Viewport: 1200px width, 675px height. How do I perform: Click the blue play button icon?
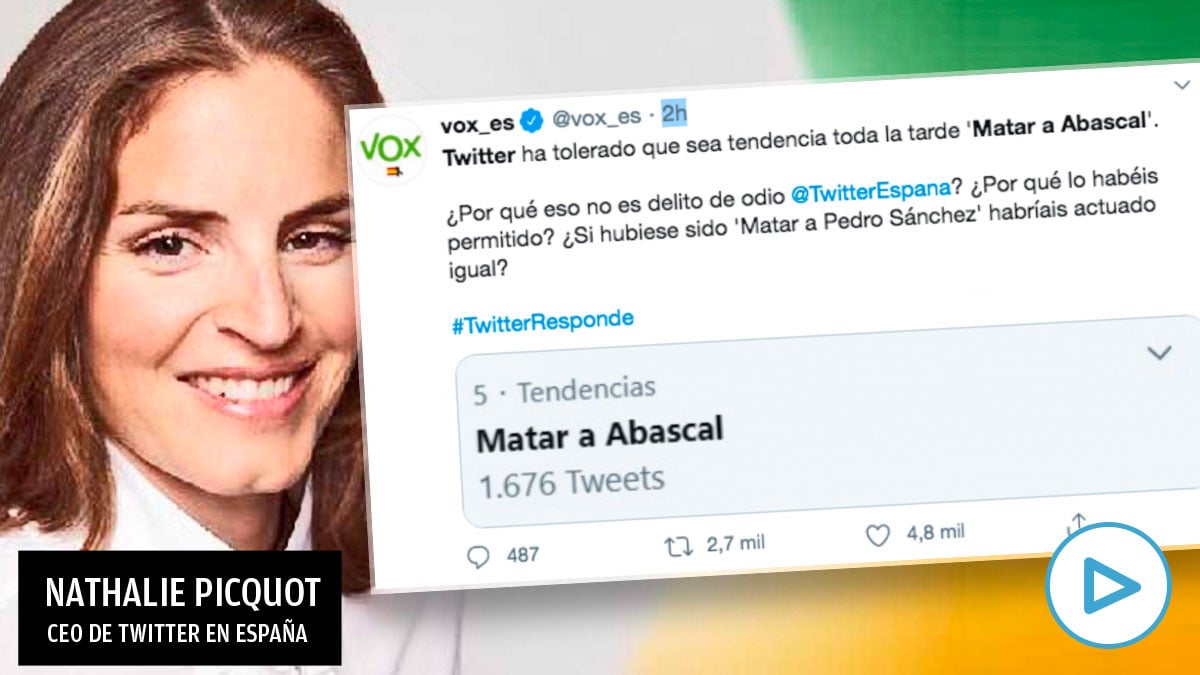click(x=1108, y=586)
